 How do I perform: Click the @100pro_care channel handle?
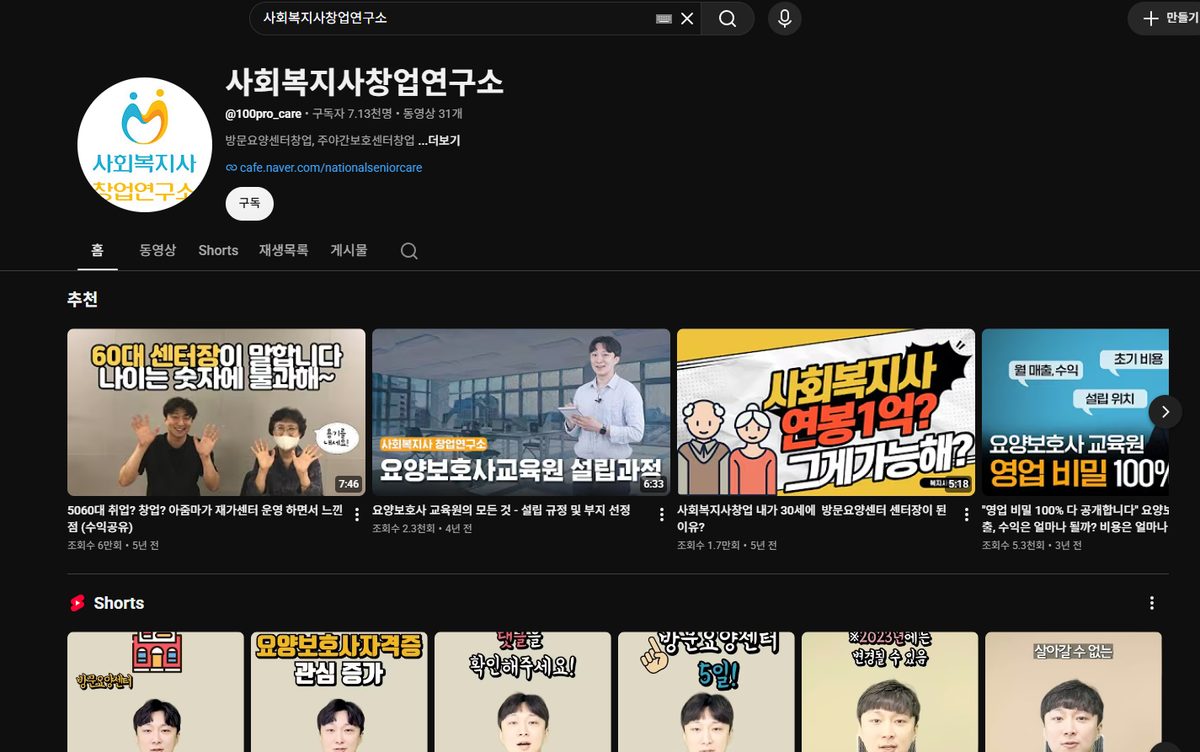click(263, 114)
